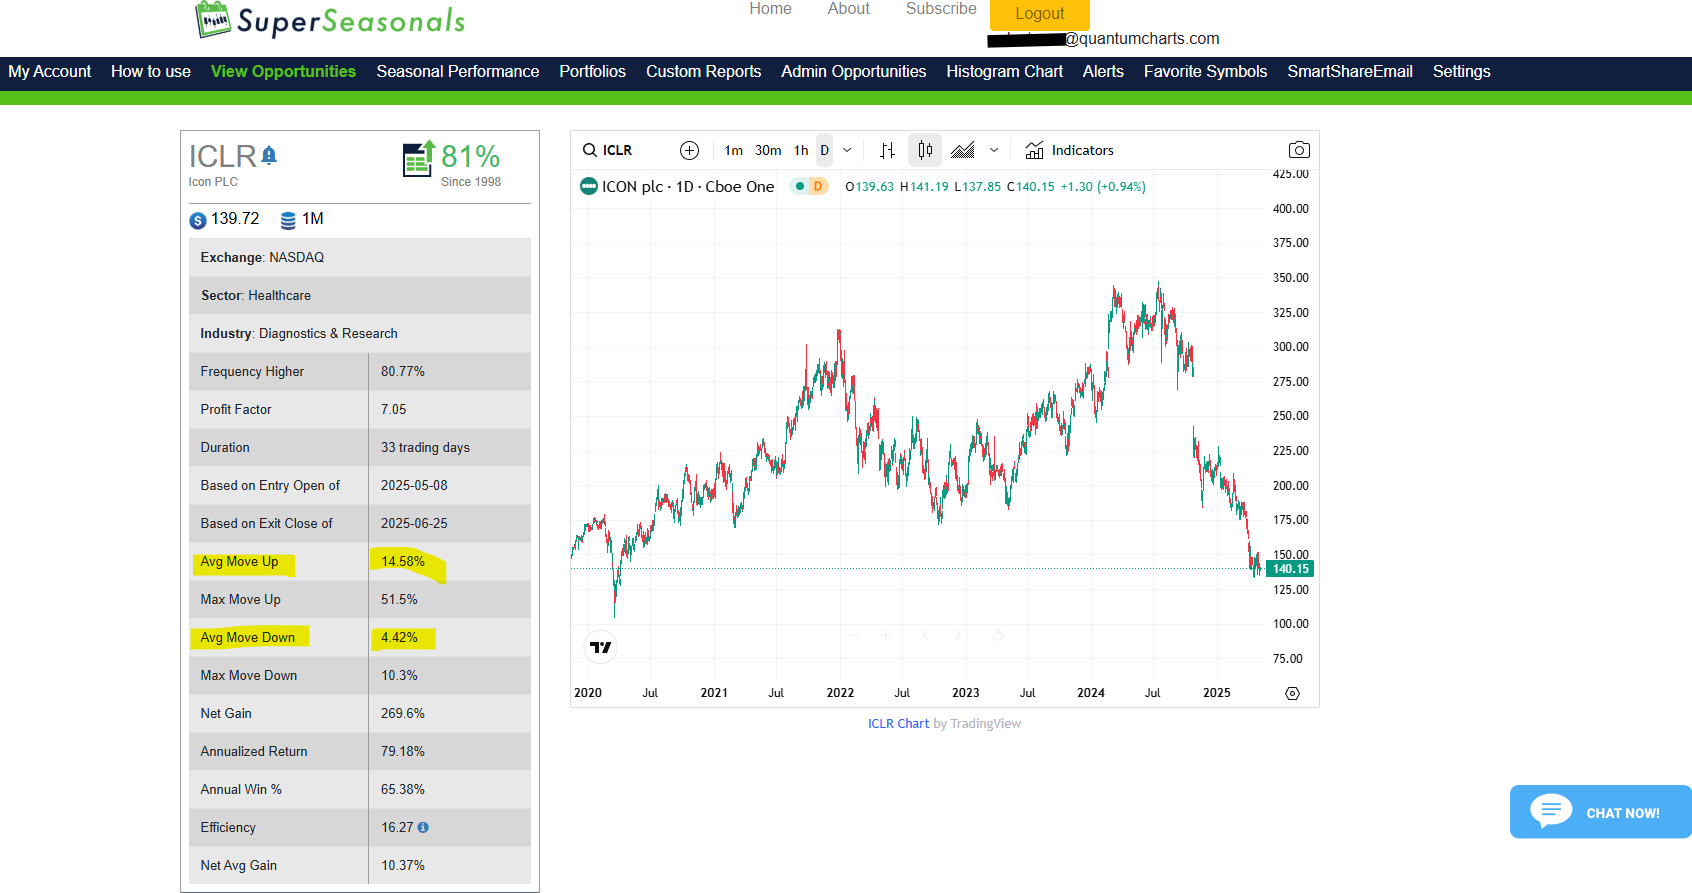Screen dimensions: 1692x893
Task: Click the volume stack icon beside 1M
Action: coord(288,220)
